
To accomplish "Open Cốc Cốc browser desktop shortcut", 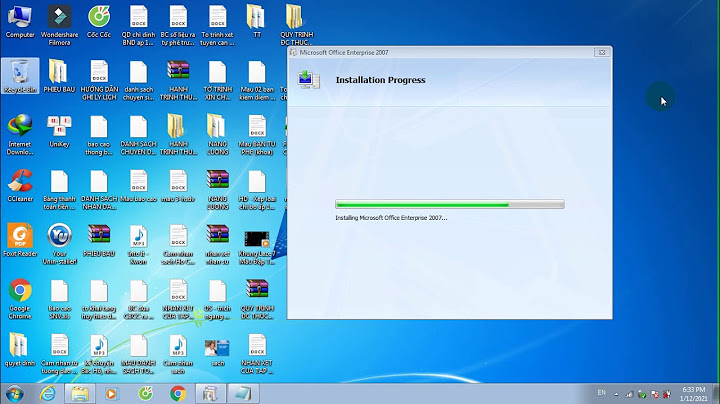I will coord(99,22).
